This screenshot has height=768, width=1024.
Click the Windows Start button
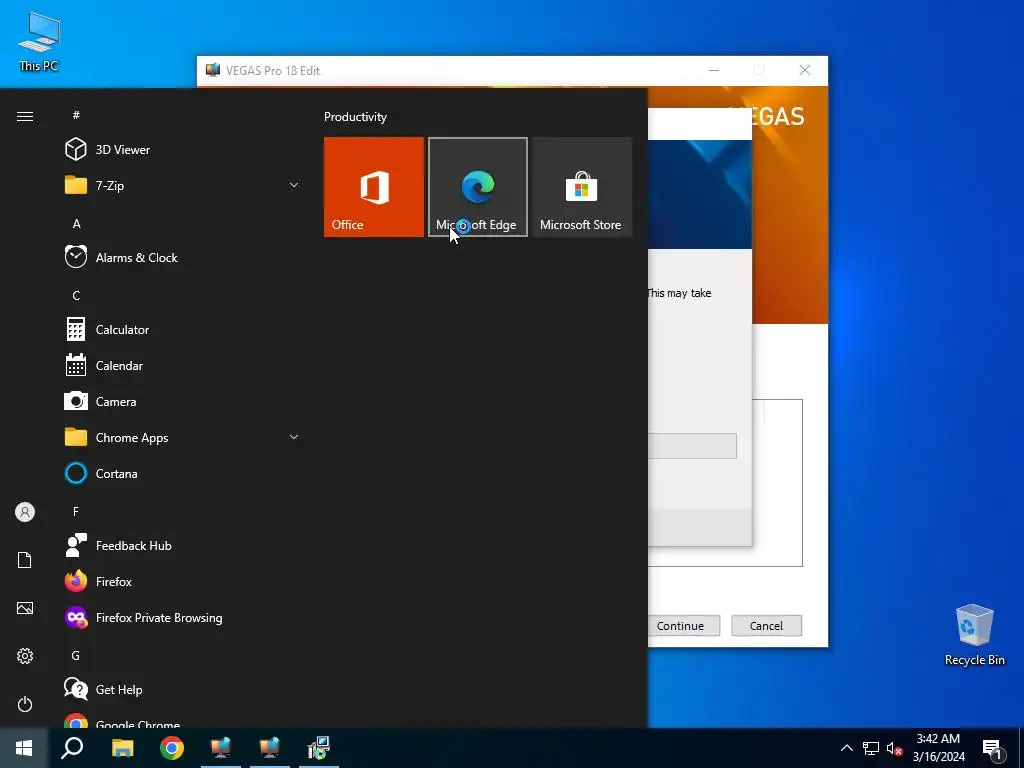24,748
